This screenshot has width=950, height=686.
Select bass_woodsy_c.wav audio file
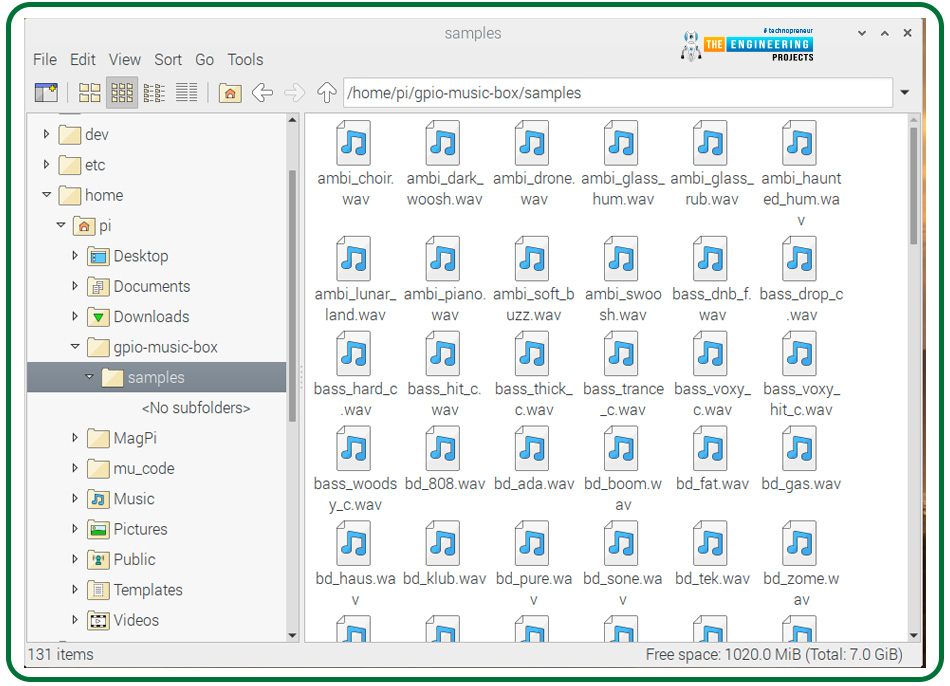pos(355,469)
